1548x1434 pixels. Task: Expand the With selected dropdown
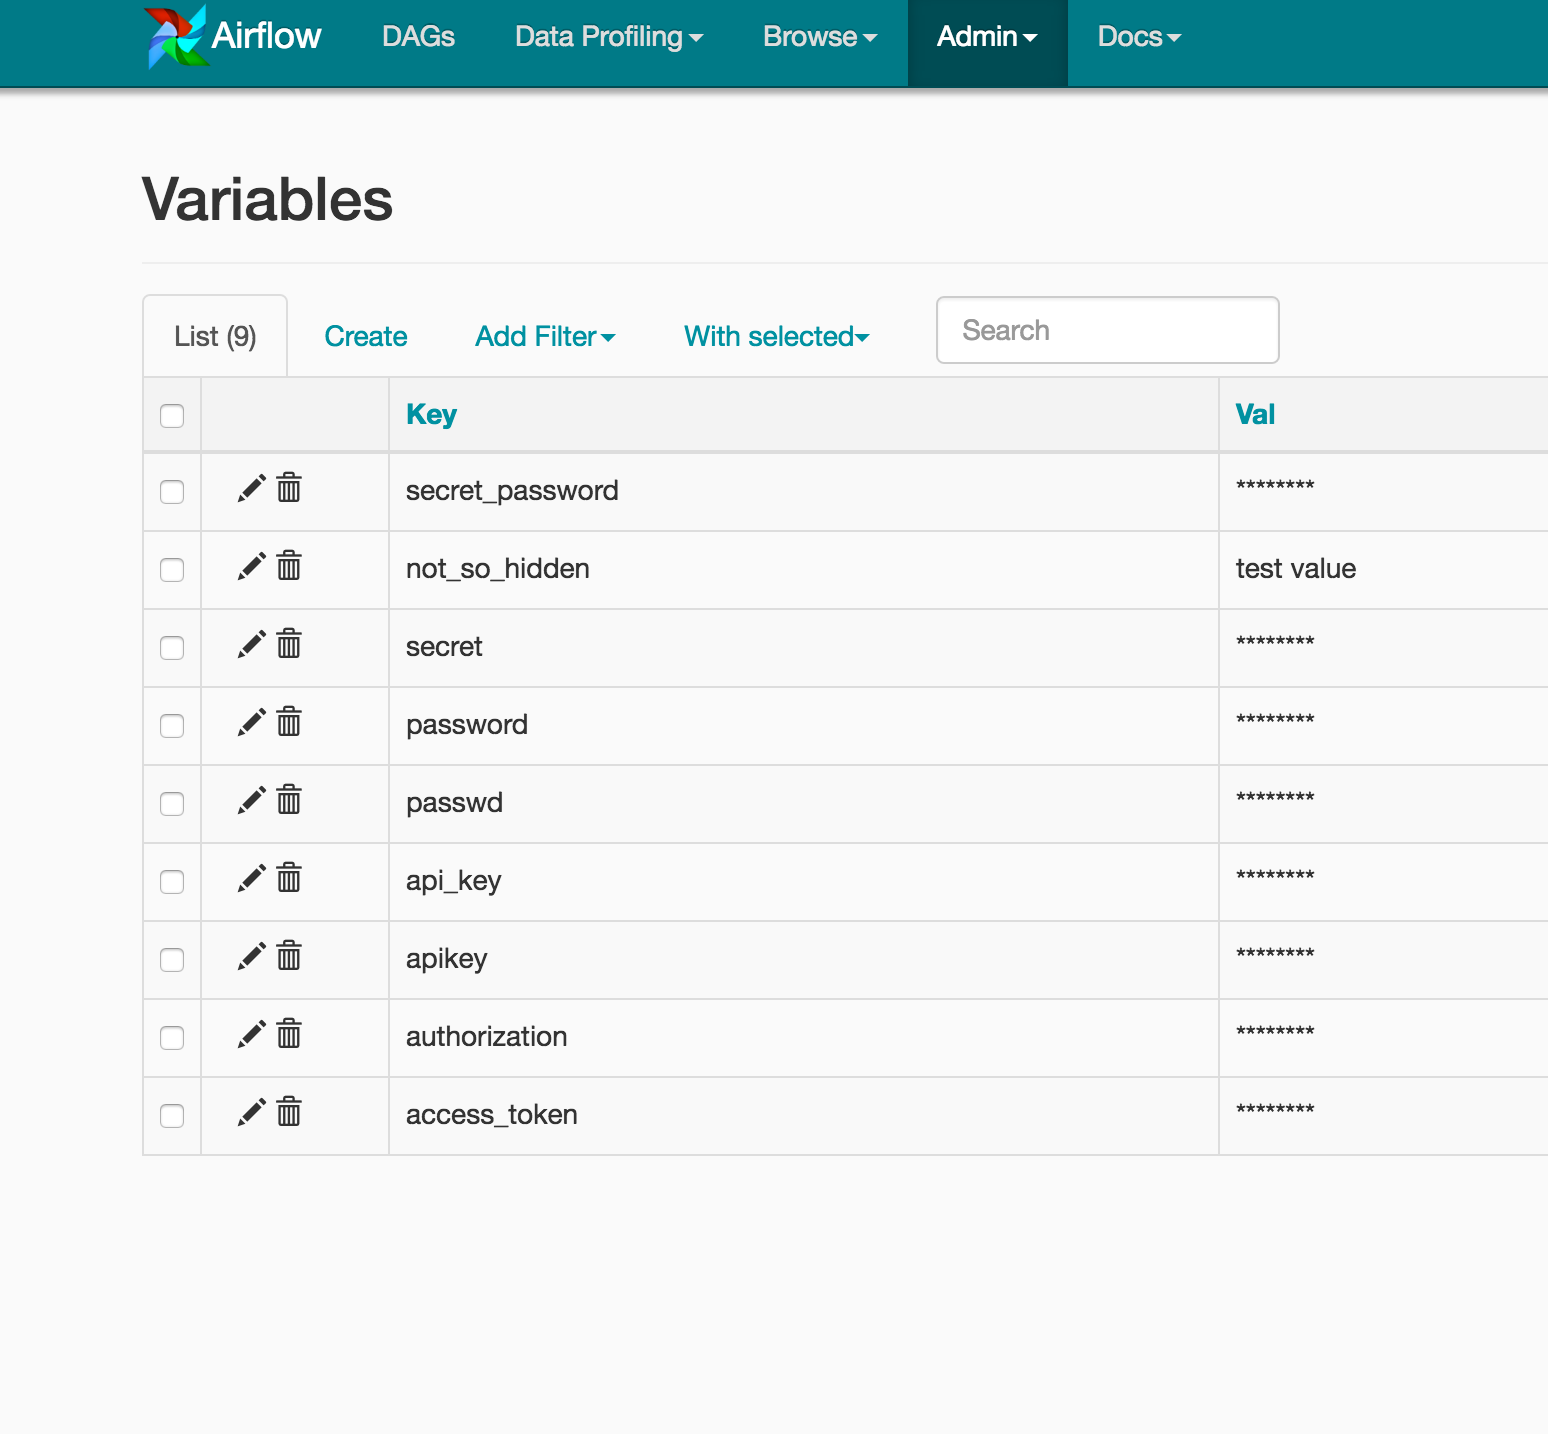tap(775, 336)
